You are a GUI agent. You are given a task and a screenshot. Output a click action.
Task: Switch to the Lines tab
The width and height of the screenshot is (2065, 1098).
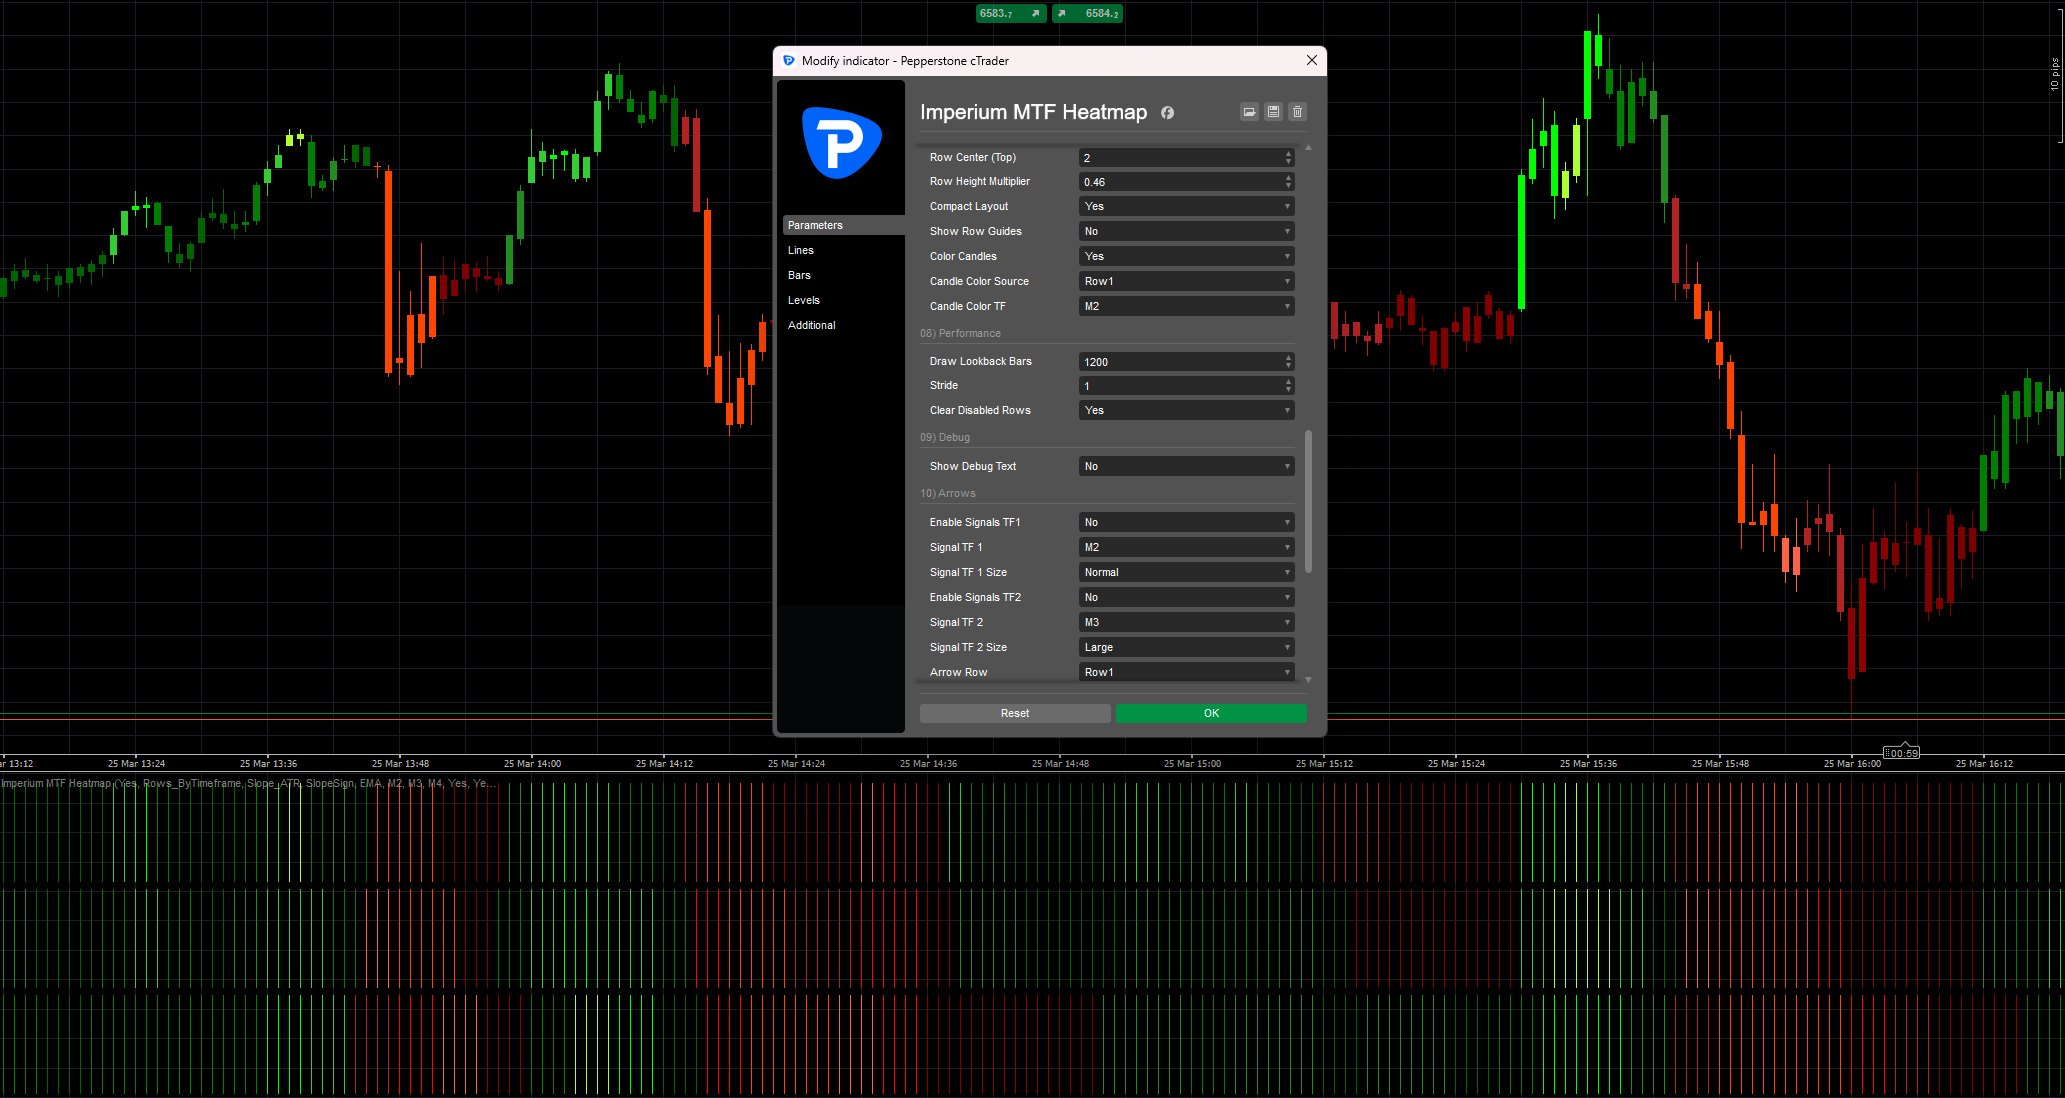pyautogui.click(x=801, y=250)
